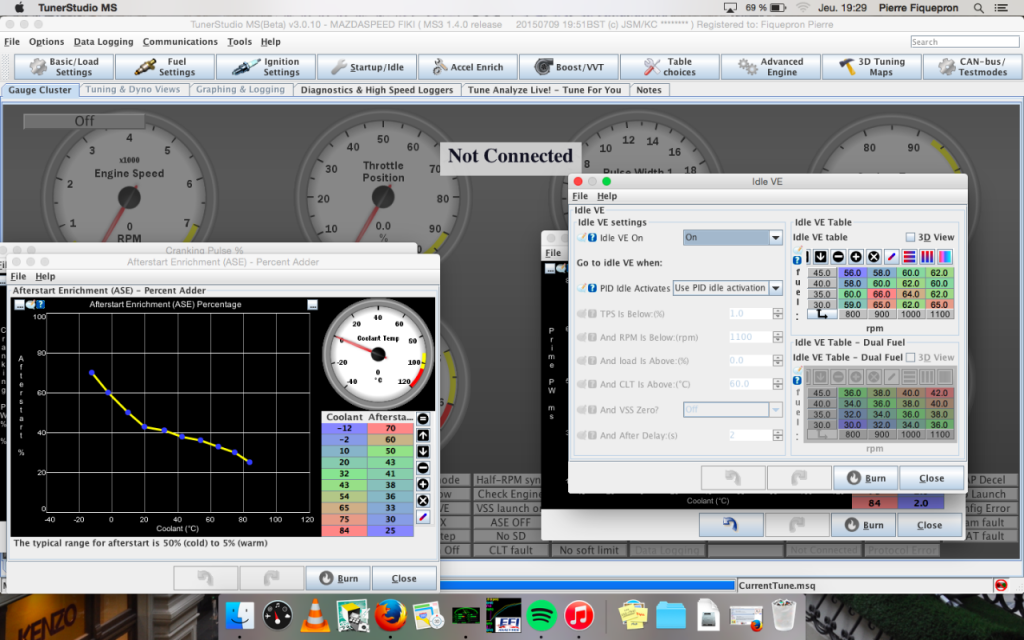Screen dimensions: 1024x640
Task: Click help icon next to PID Idle Activates
Action: coord(592,288)
